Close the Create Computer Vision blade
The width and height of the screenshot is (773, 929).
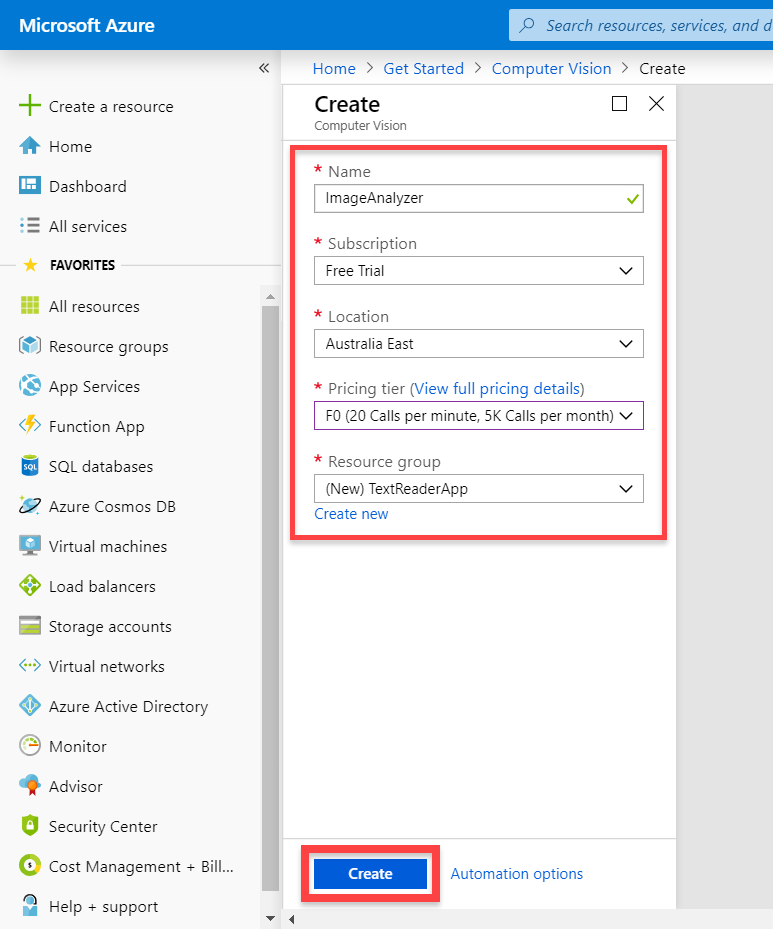point(656,104)
